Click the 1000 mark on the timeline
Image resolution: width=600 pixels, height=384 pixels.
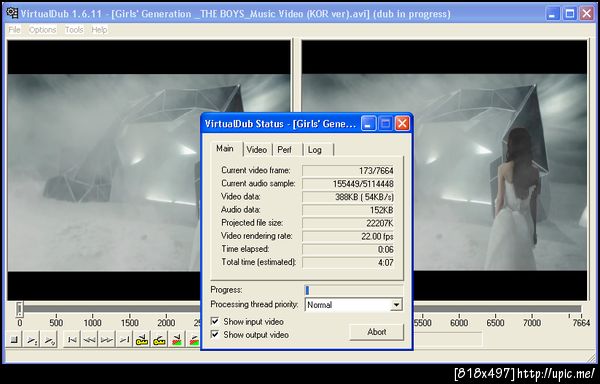[x=93, y=323]
